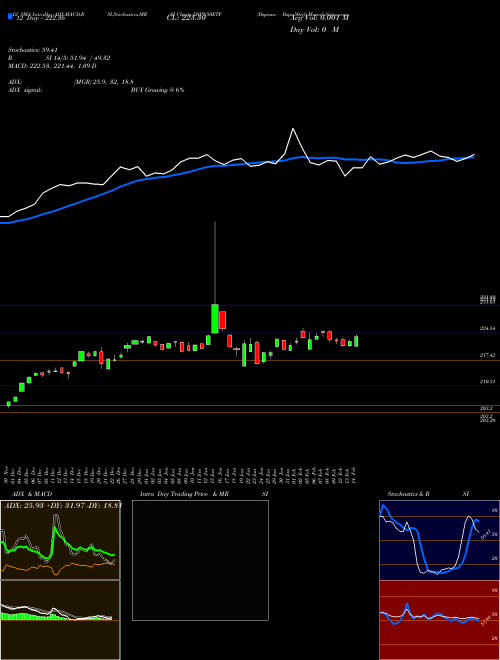Viewport: 500px width, 660px height.
Task: Click the '224.54' price level label
Action: tap(487, 328)
